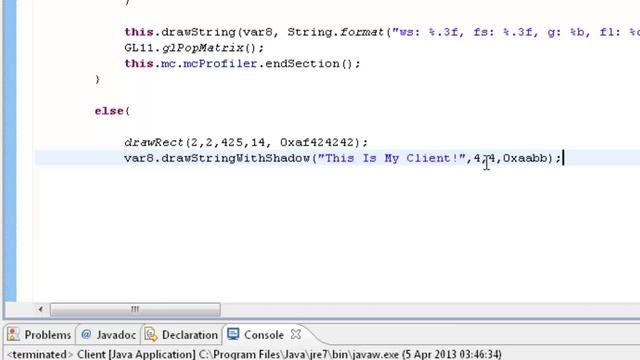Image resolution: width=640 pixels, height=360 pixels.
Task: Select the Console tab
Action: 264,335
